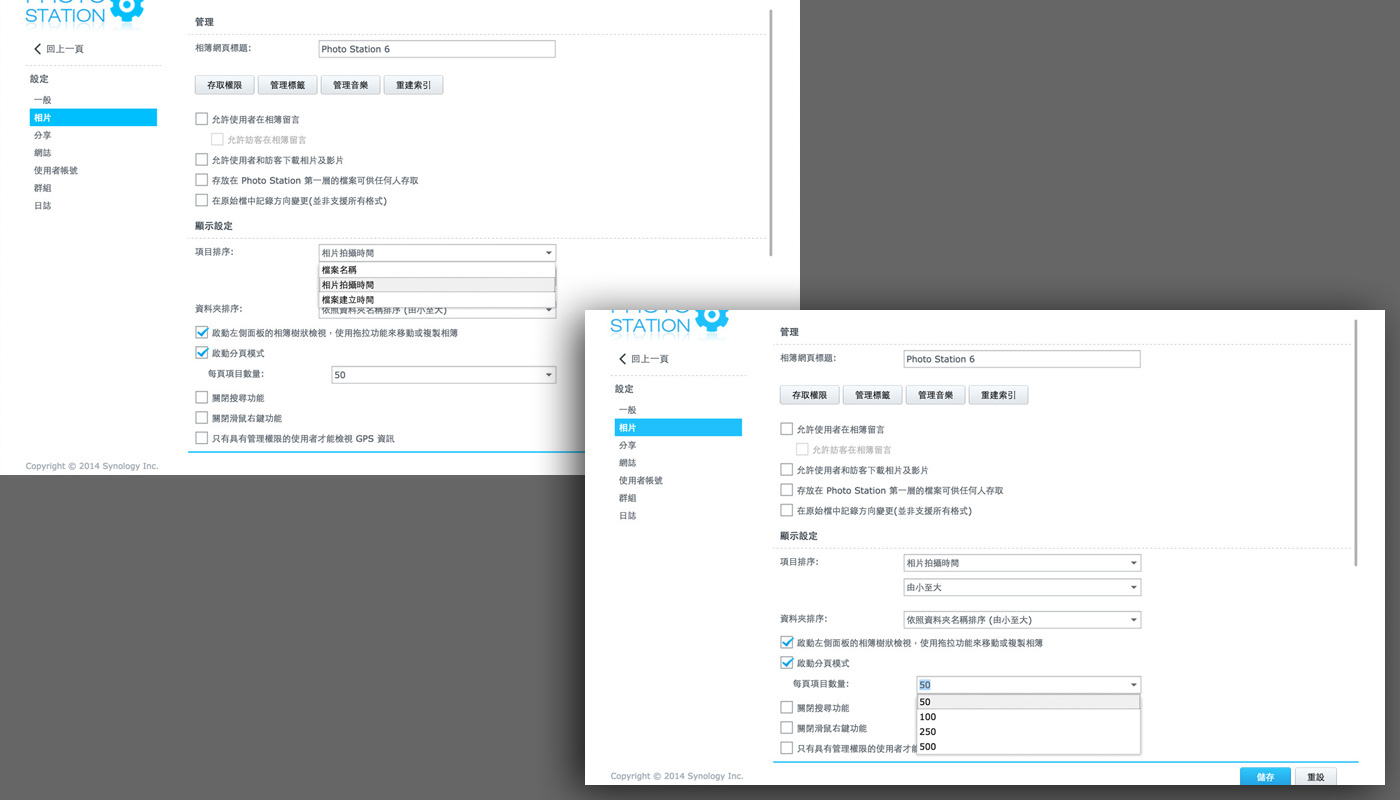This screenshot has height=800, width=1400.
Task: Open 一般 settings in the back window sidebar
Action: pos(42,100)
